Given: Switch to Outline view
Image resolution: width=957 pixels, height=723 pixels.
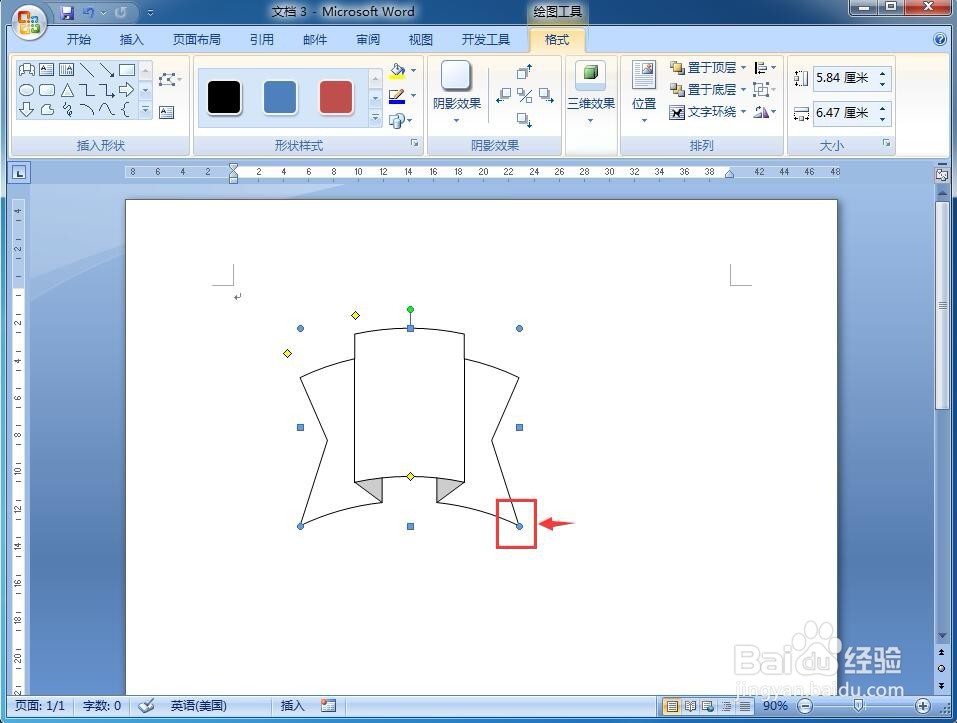Looking at the screenshot, I should pos(726,707).
